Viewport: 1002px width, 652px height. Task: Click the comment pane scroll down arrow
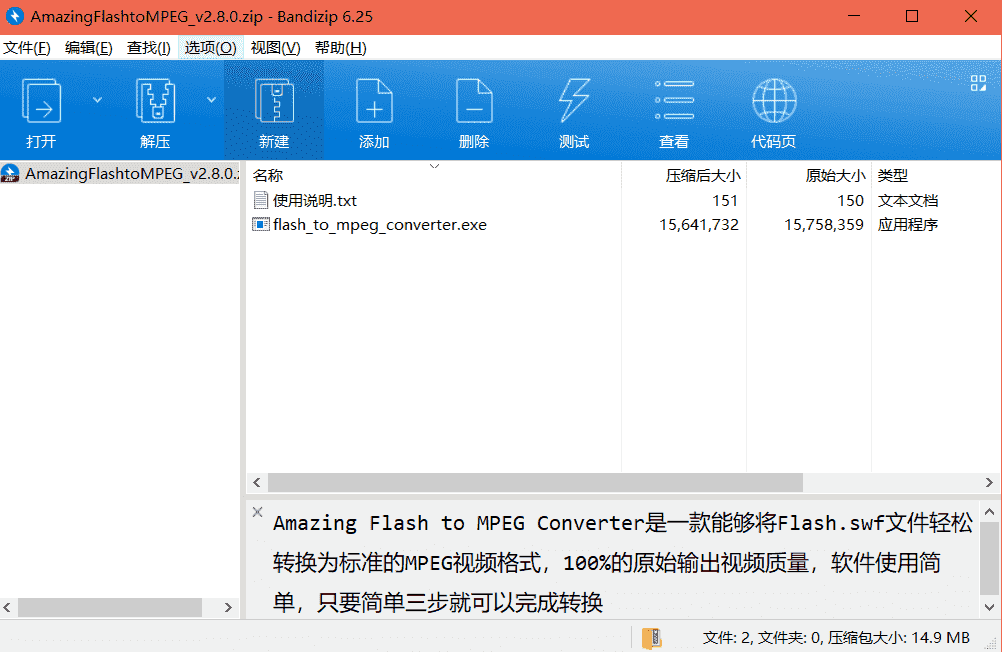[989, 607]
